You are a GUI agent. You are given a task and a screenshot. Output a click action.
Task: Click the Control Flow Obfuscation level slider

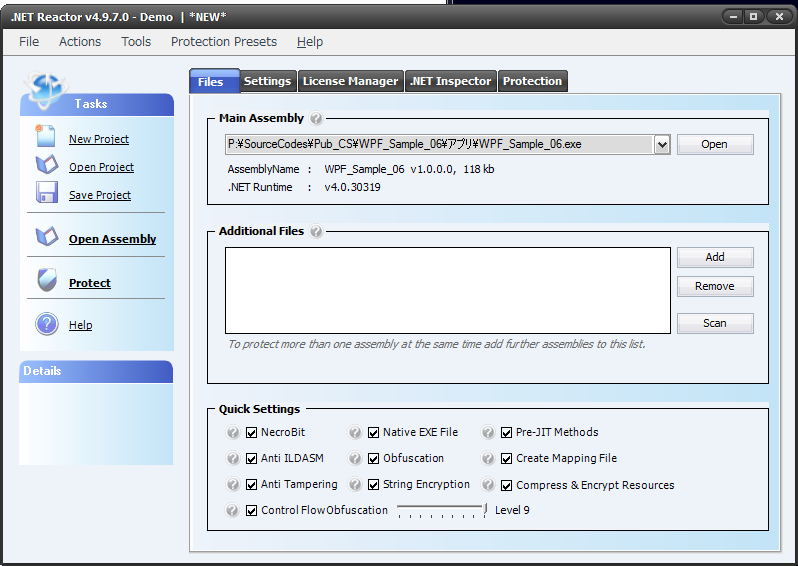(x=441, y=510)
